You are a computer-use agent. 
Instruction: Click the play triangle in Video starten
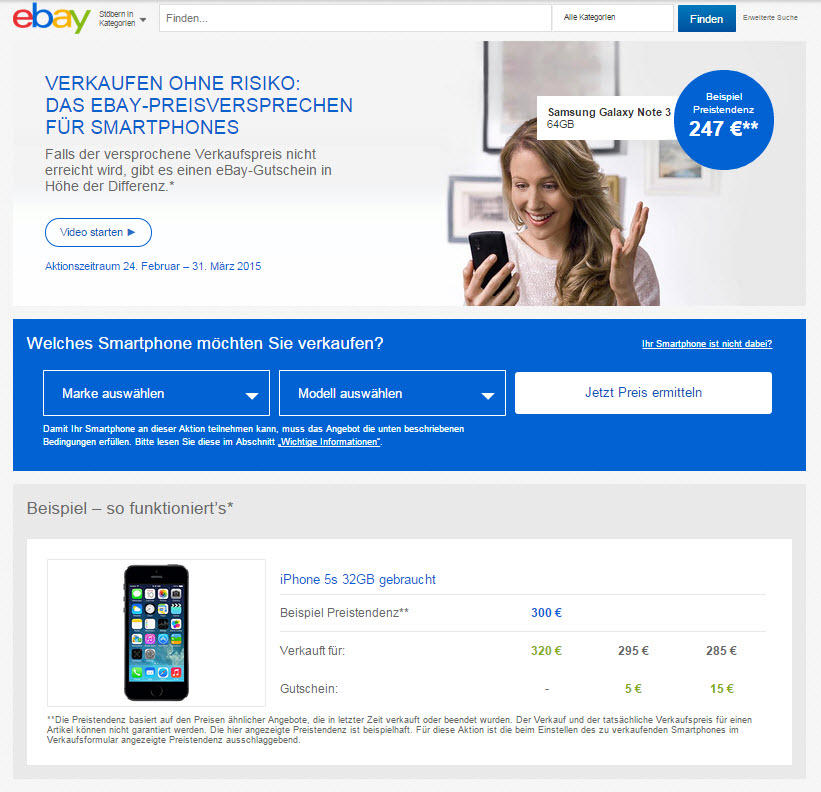click(x=131, y=232)
